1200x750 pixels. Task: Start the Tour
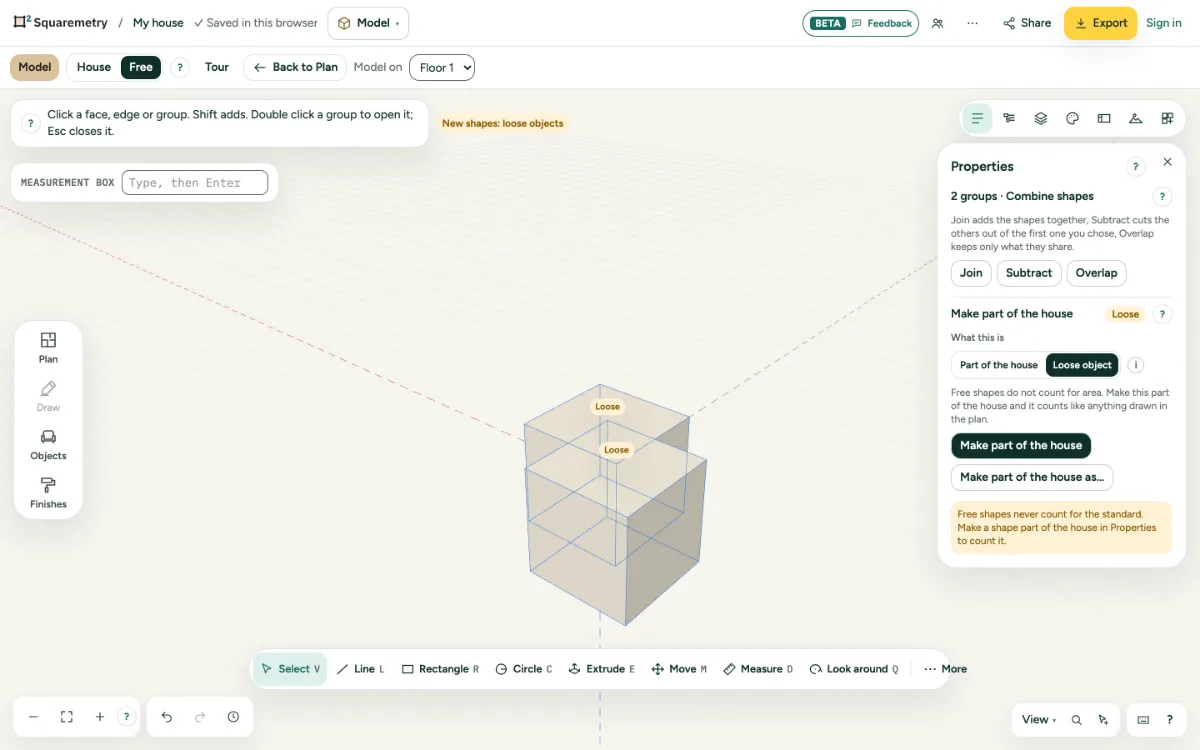217,67
